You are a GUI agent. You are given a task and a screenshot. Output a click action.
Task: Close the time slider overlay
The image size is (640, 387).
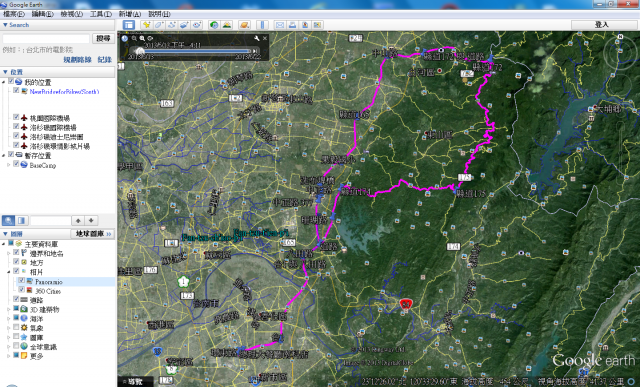tap(265, 38)
